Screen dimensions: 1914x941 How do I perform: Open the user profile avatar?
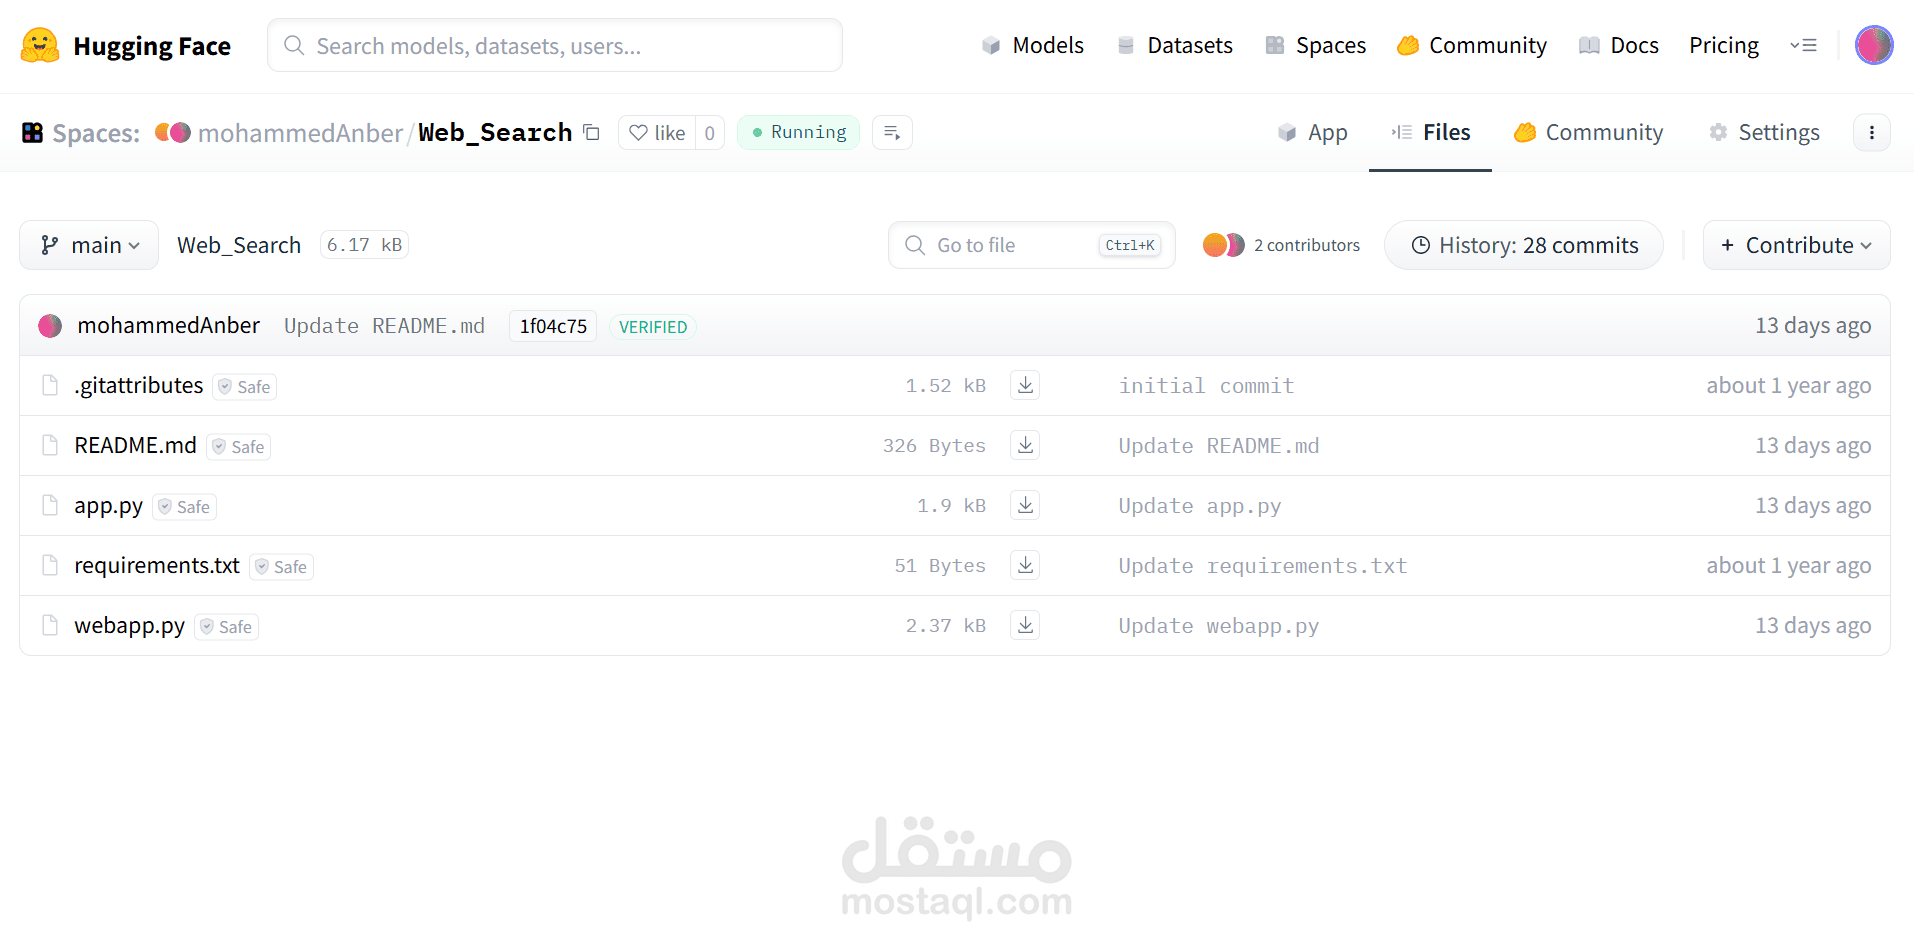(1874, 45)
